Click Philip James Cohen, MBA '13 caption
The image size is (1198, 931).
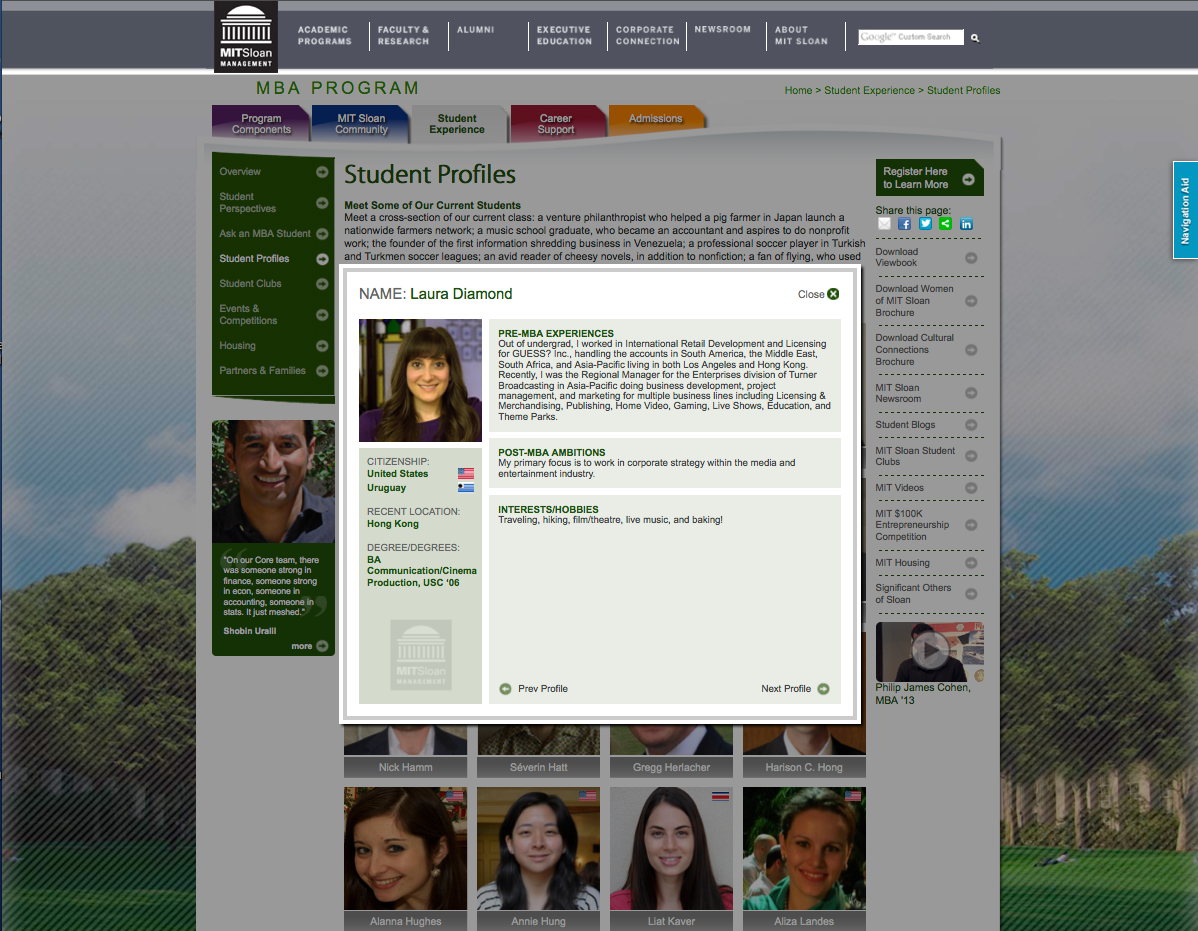[x=922, y=693]
